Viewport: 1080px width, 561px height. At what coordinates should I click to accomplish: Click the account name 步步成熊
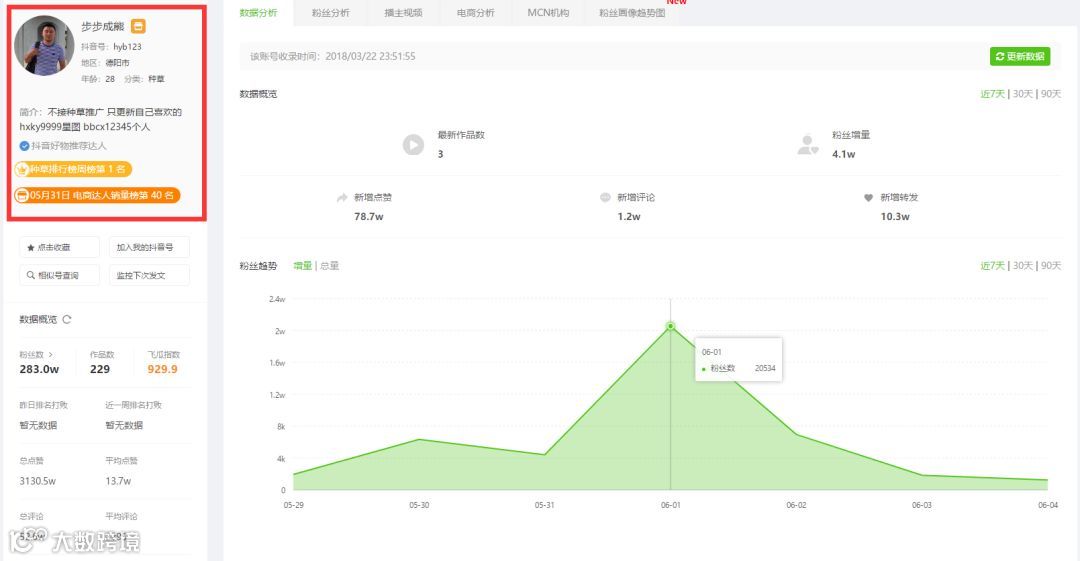103,27
